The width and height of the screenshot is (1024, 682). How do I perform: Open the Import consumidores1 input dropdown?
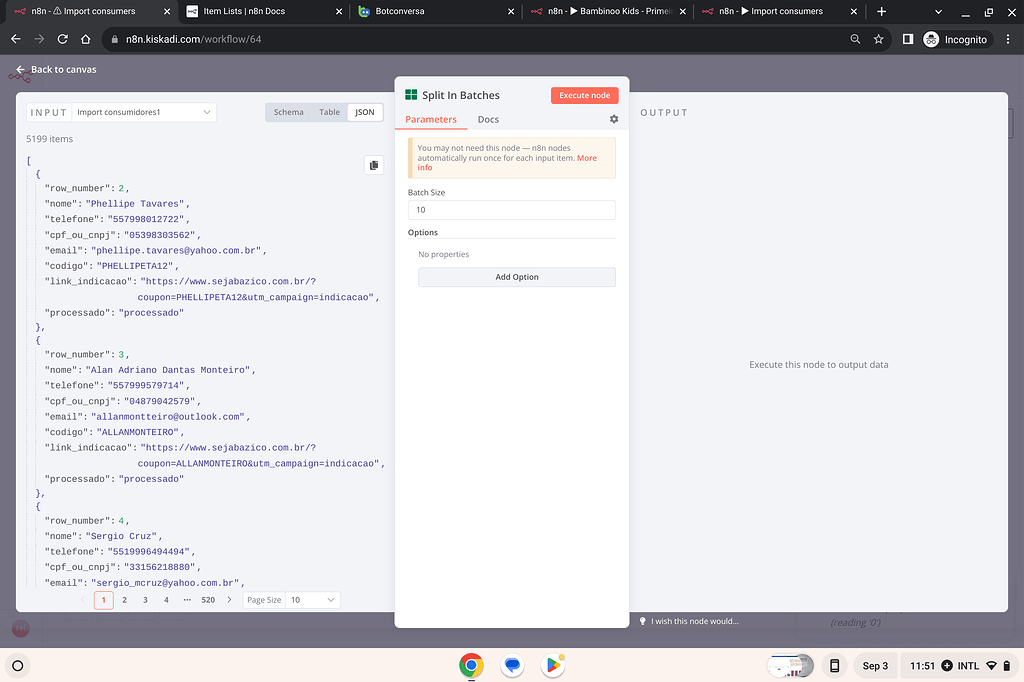[145, 112]
